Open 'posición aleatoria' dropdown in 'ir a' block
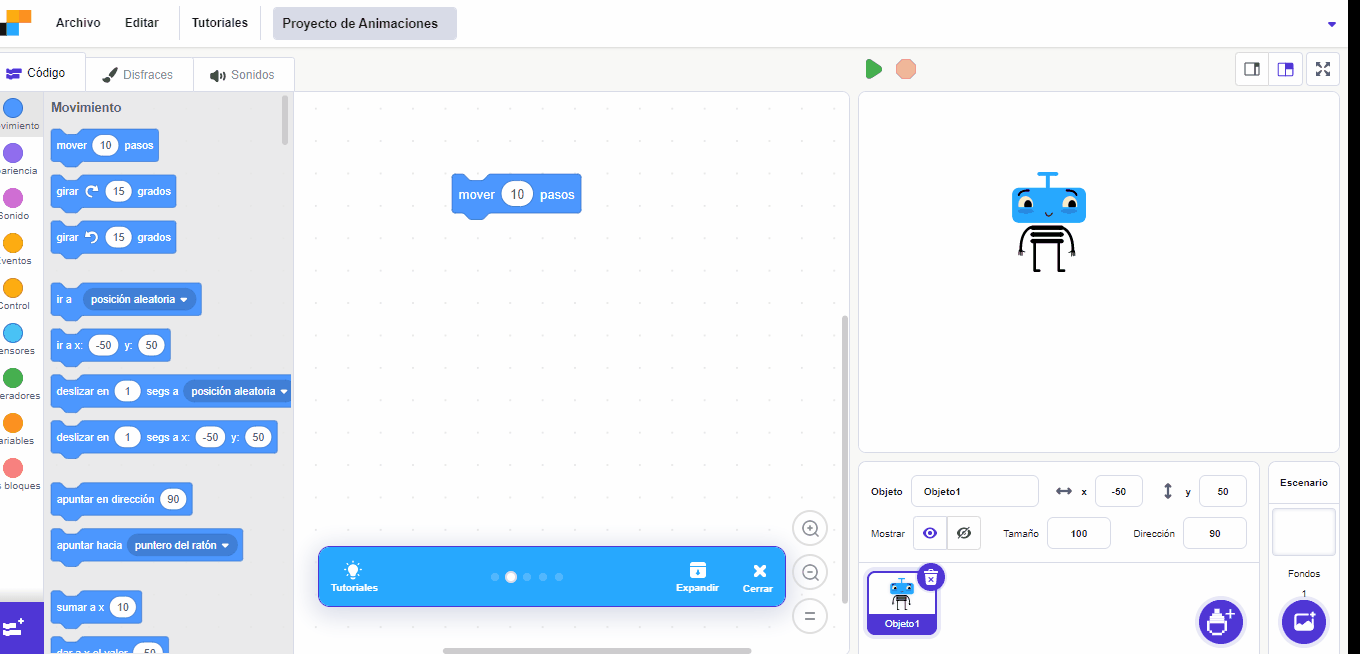1360x654 pixels. 140,299
